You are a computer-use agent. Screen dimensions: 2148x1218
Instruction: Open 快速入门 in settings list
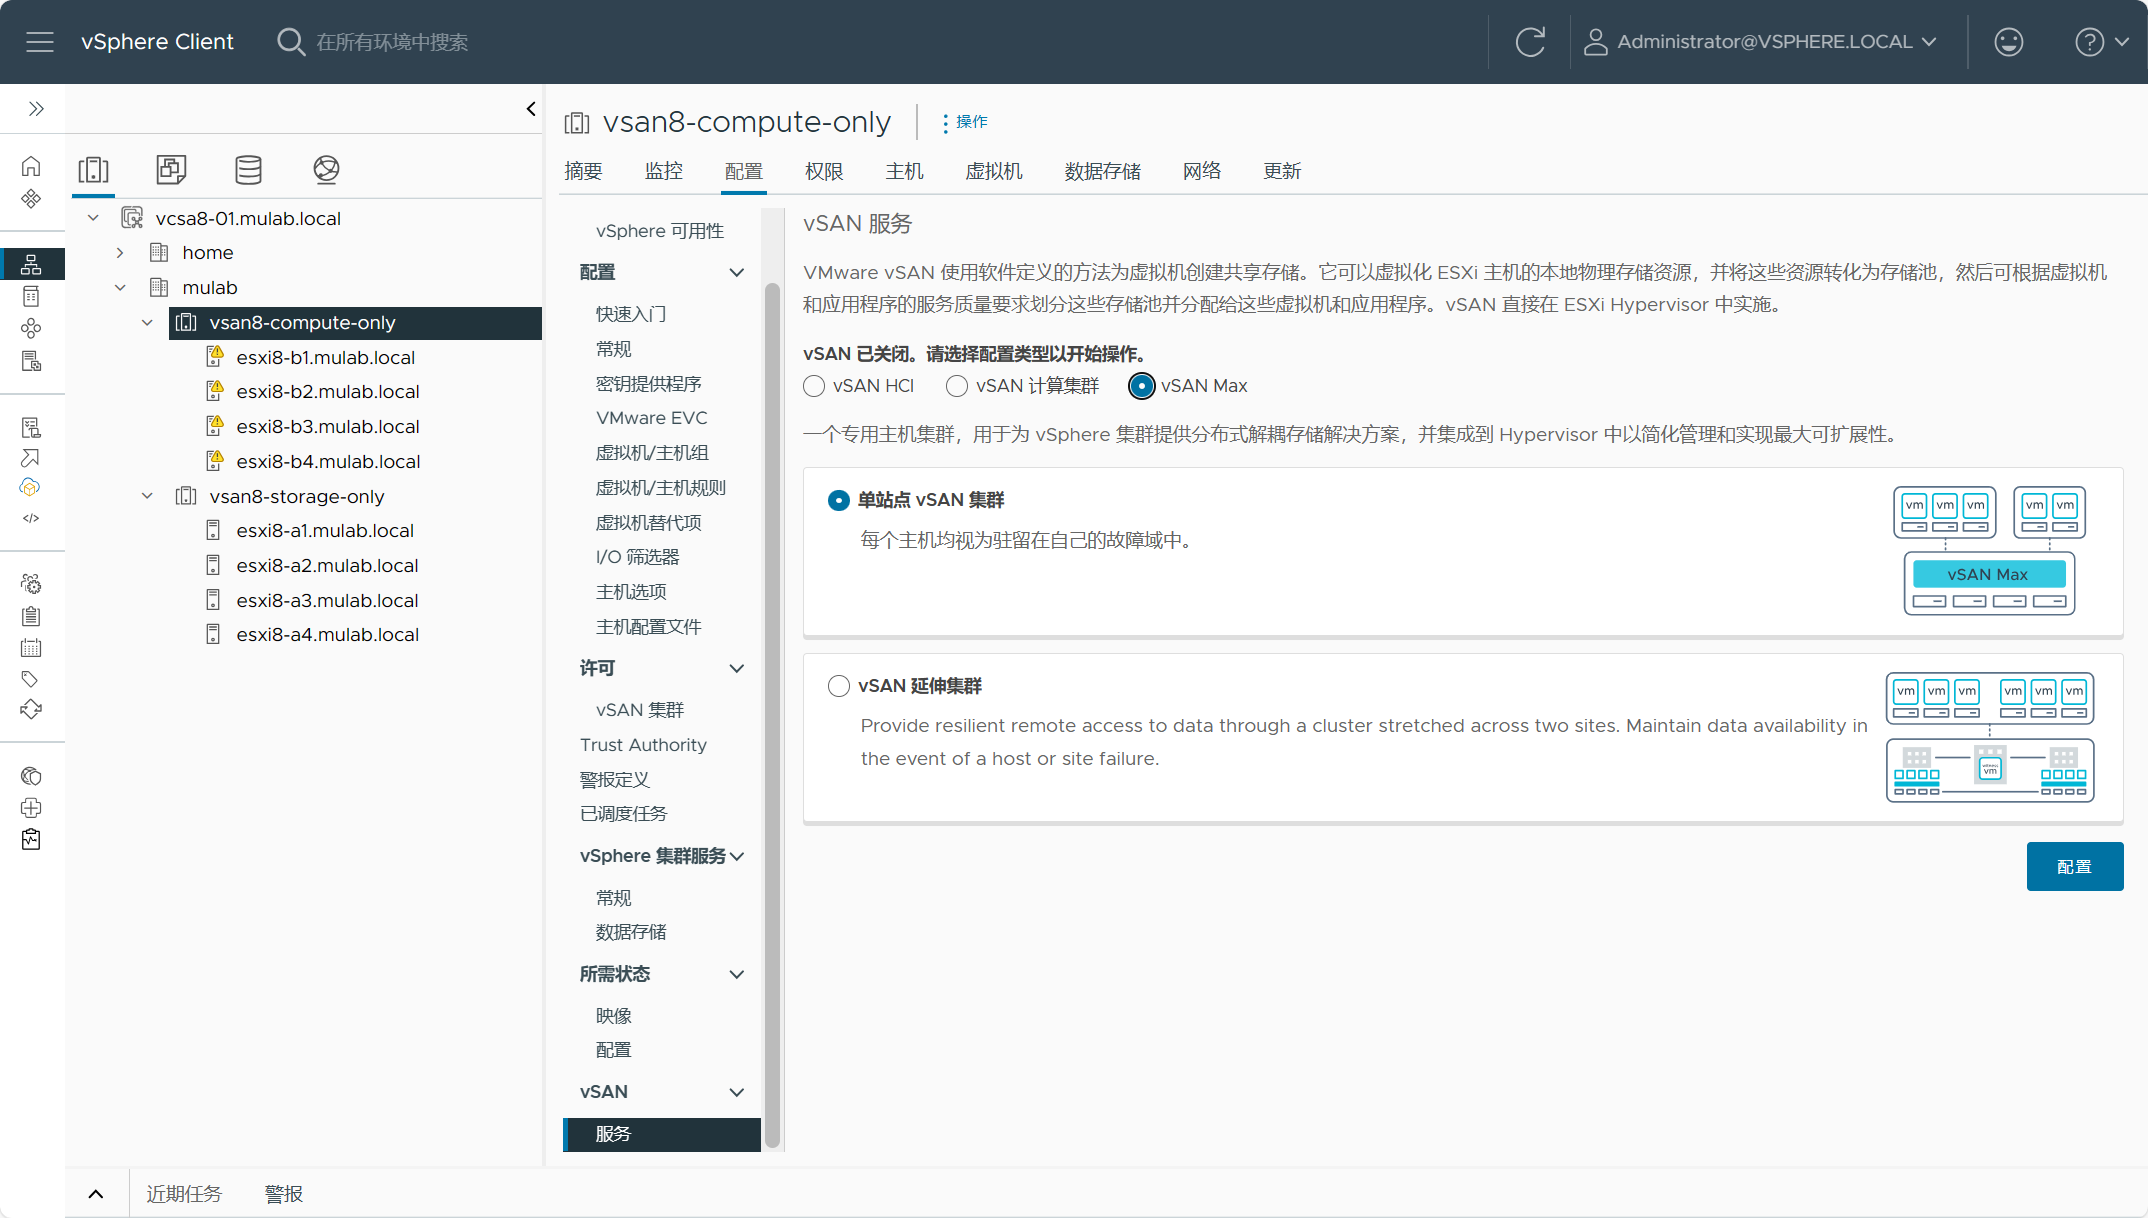(631, 314)
